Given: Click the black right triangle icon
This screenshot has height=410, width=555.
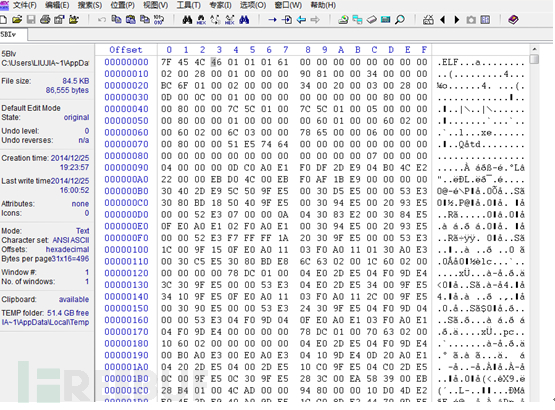Looking at the screenshot, I should coord(457,20).
